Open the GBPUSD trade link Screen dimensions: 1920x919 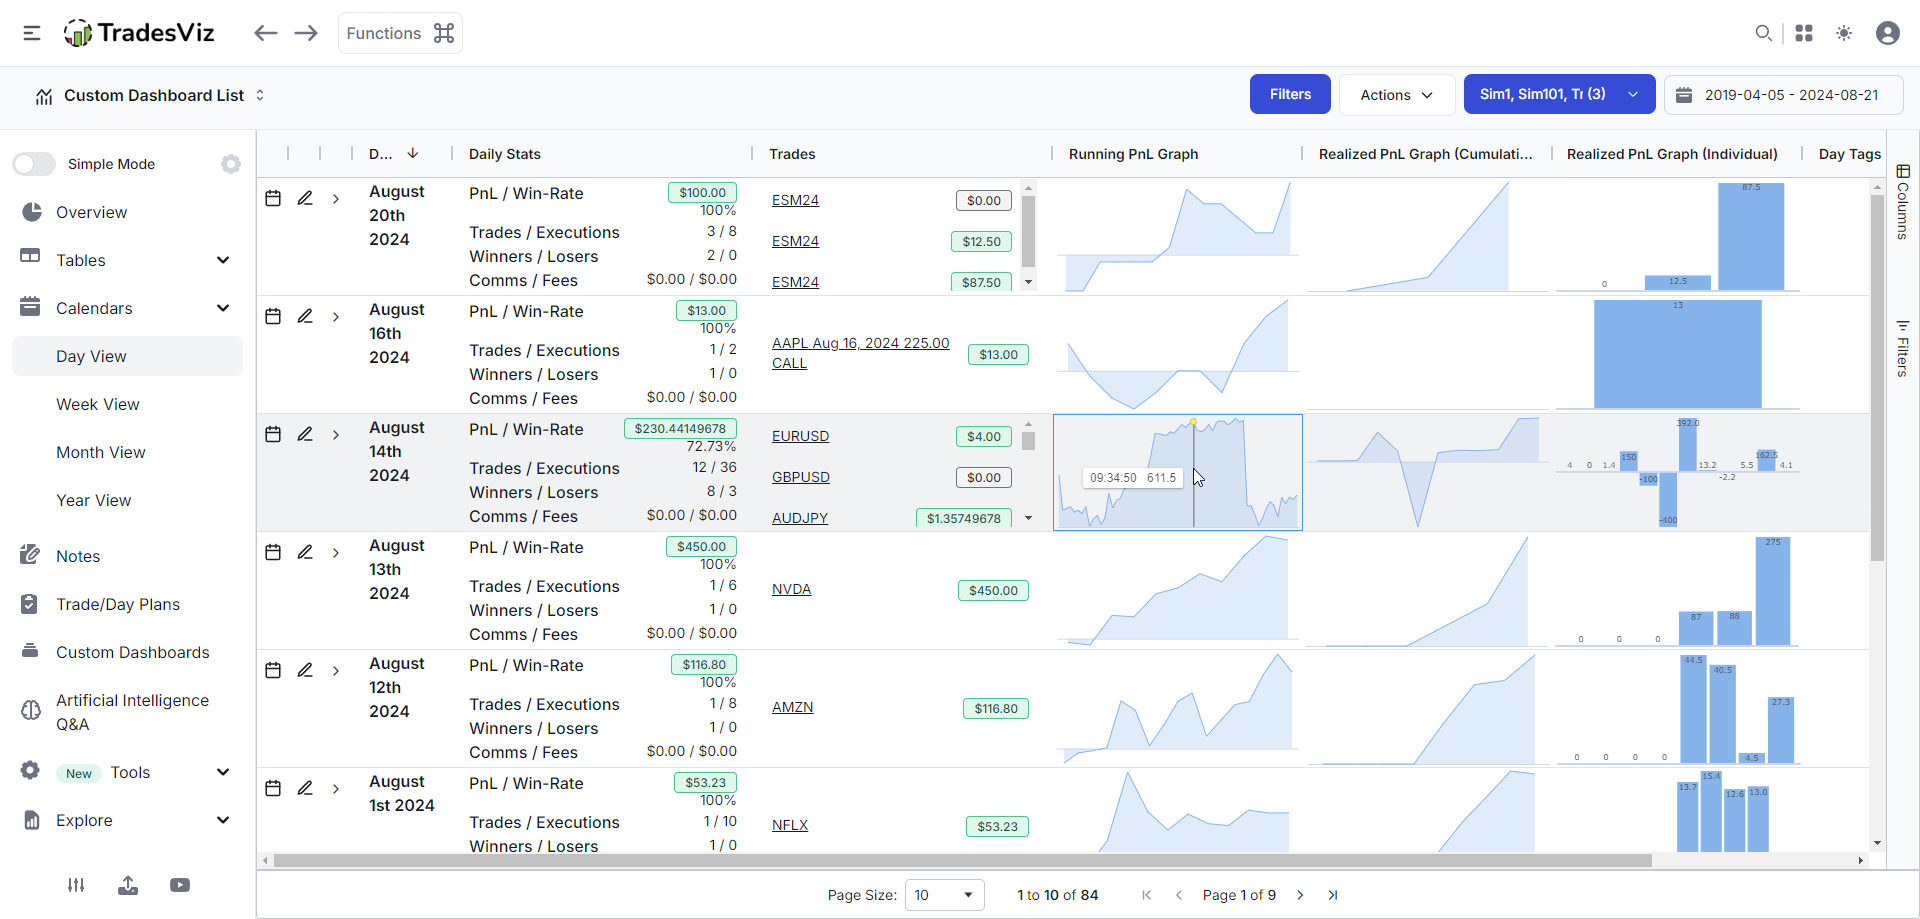[801, 477]
